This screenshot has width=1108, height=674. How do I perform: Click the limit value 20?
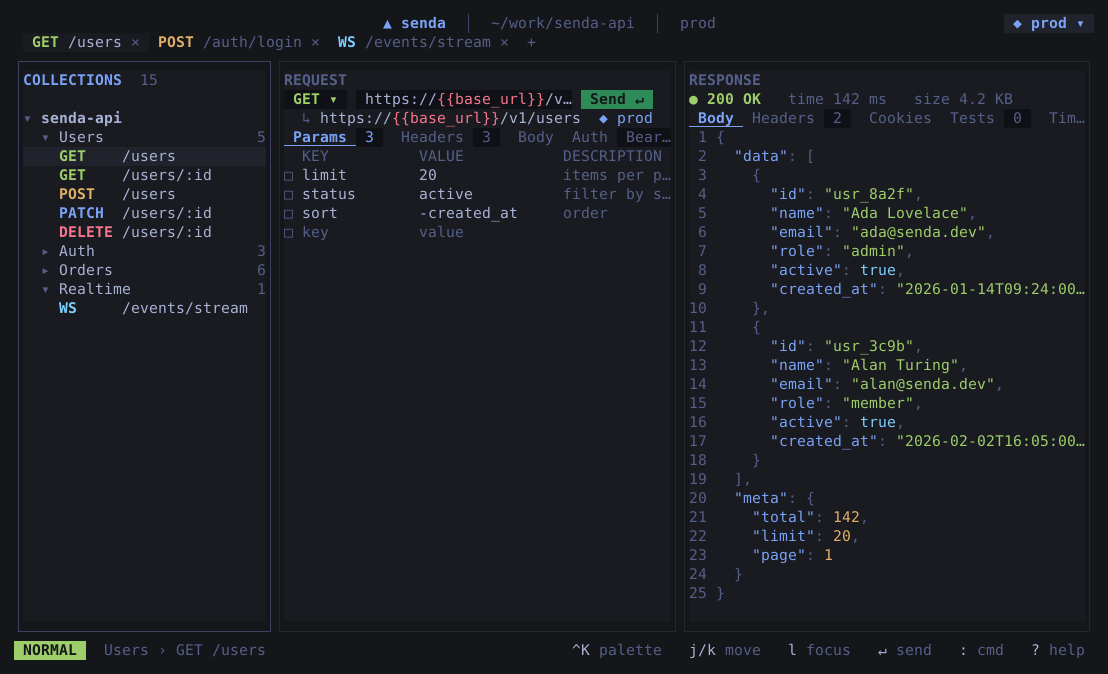(x=428, y=175)
